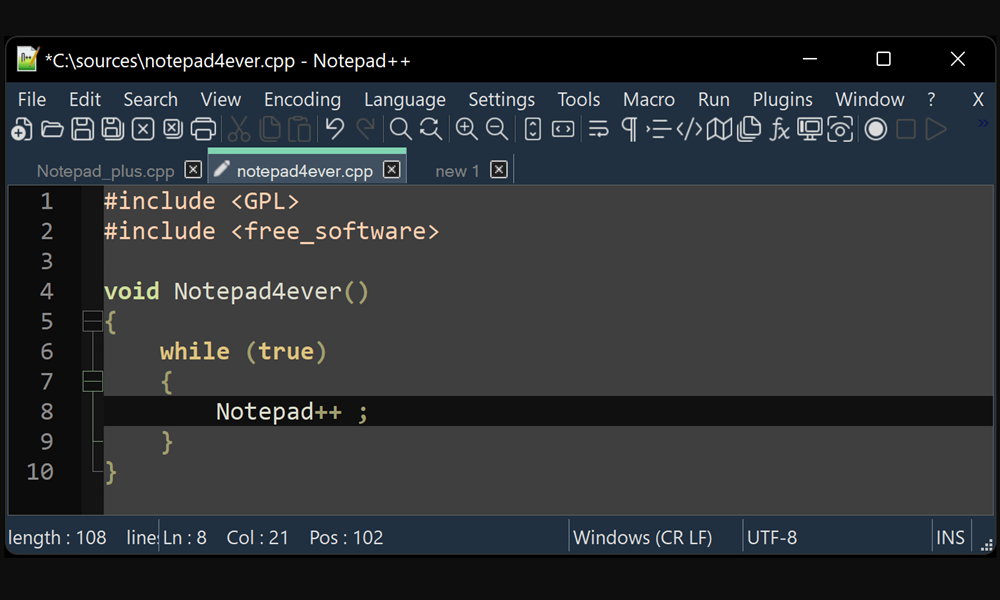Click the Save file icon
Viewport: 1000px width, 600px height.
click(x=82, y=129)
